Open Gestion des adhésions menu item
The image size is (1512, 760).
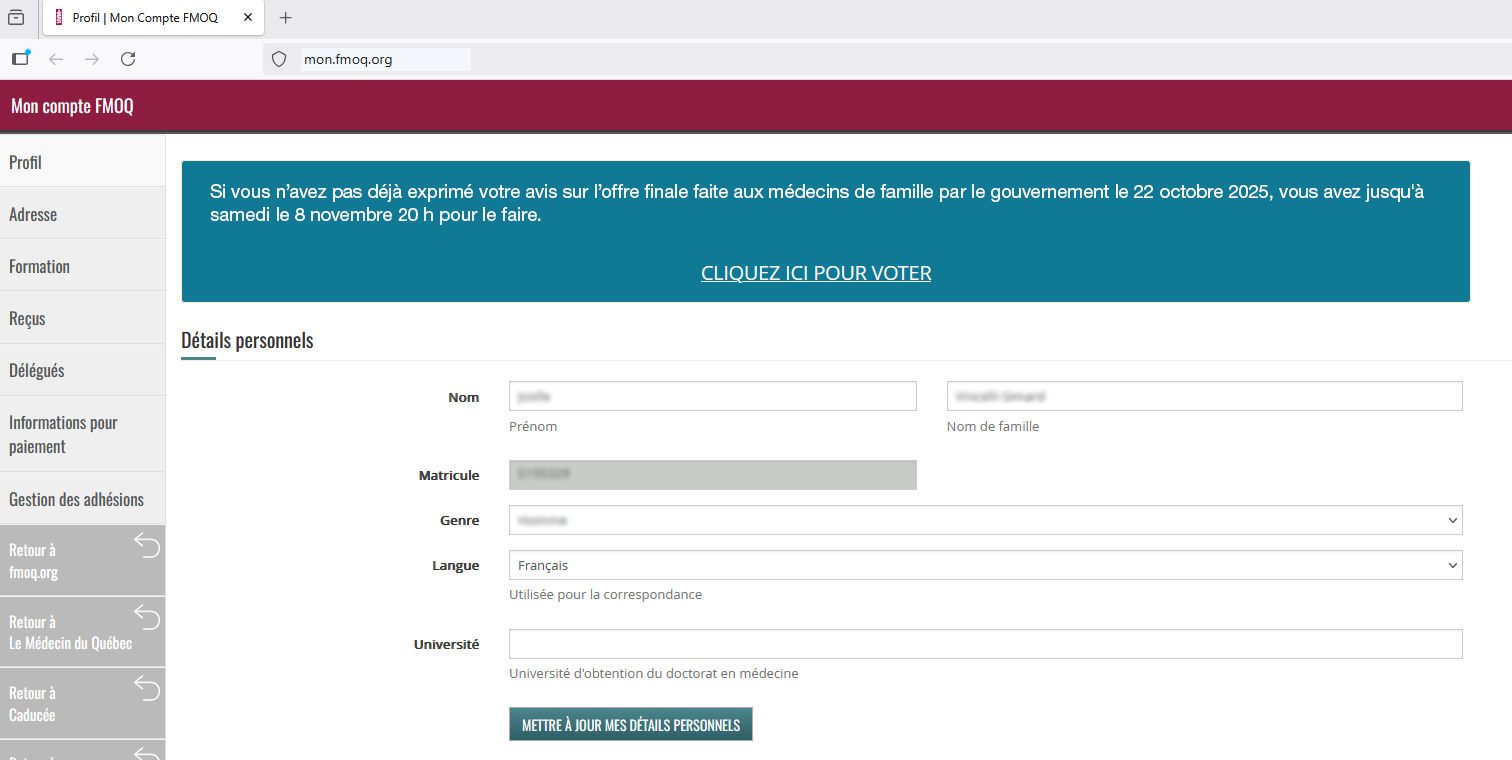76,499
